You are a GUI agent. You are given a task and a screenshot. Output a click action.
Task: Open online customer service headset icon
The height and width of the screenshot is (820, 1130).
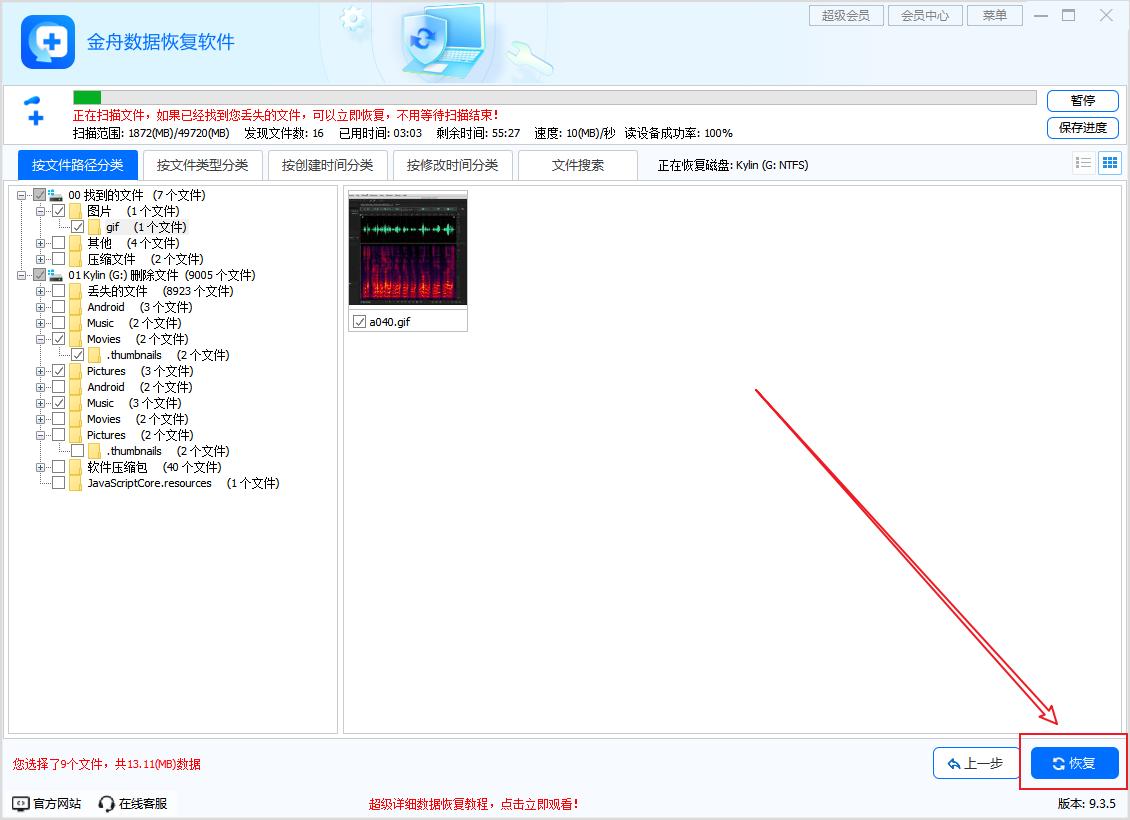pos(107,803)
